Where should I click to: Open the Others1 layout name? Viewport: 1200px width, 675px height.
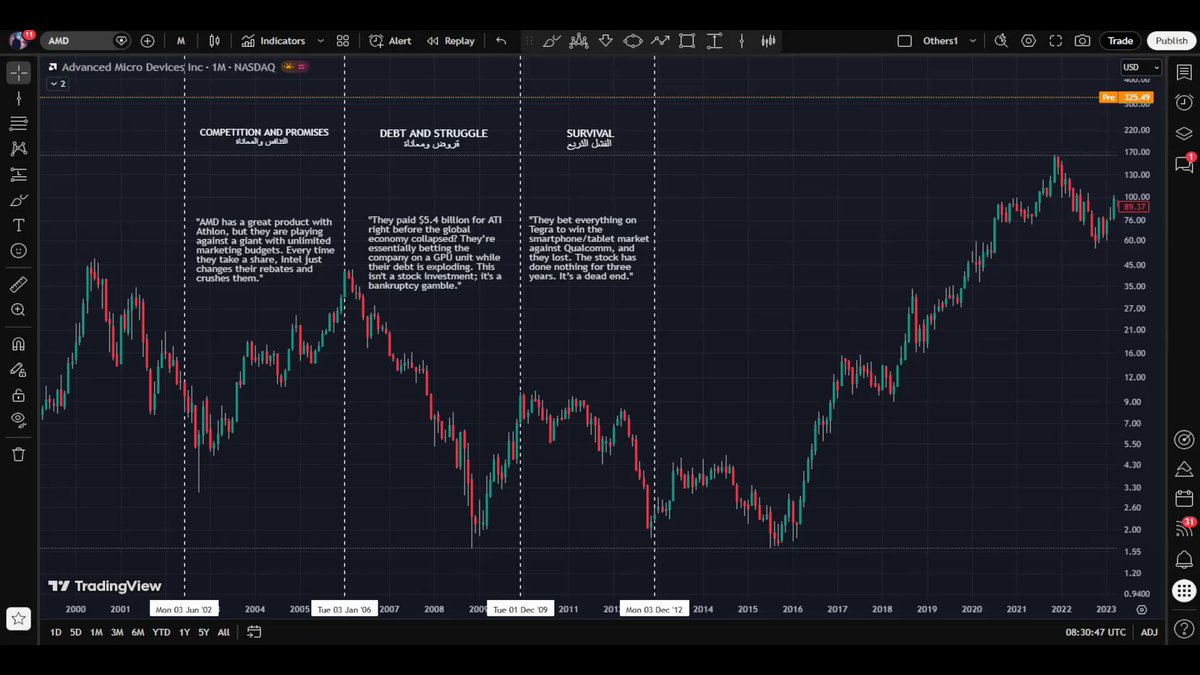pyautogui.click(x=940, y=41)
